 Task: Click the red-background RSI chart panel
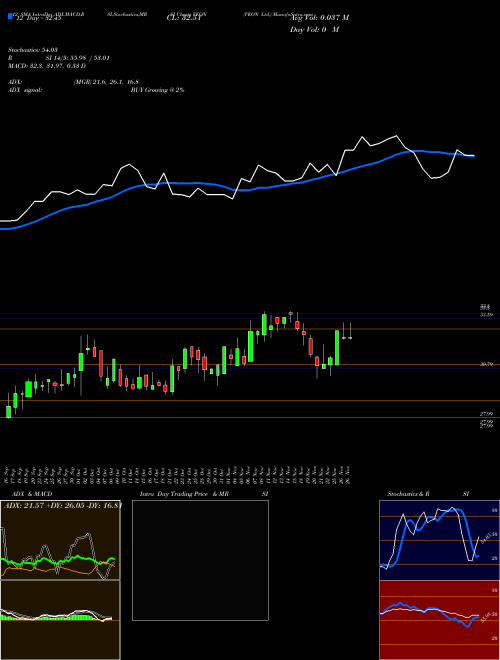point(439,620)
